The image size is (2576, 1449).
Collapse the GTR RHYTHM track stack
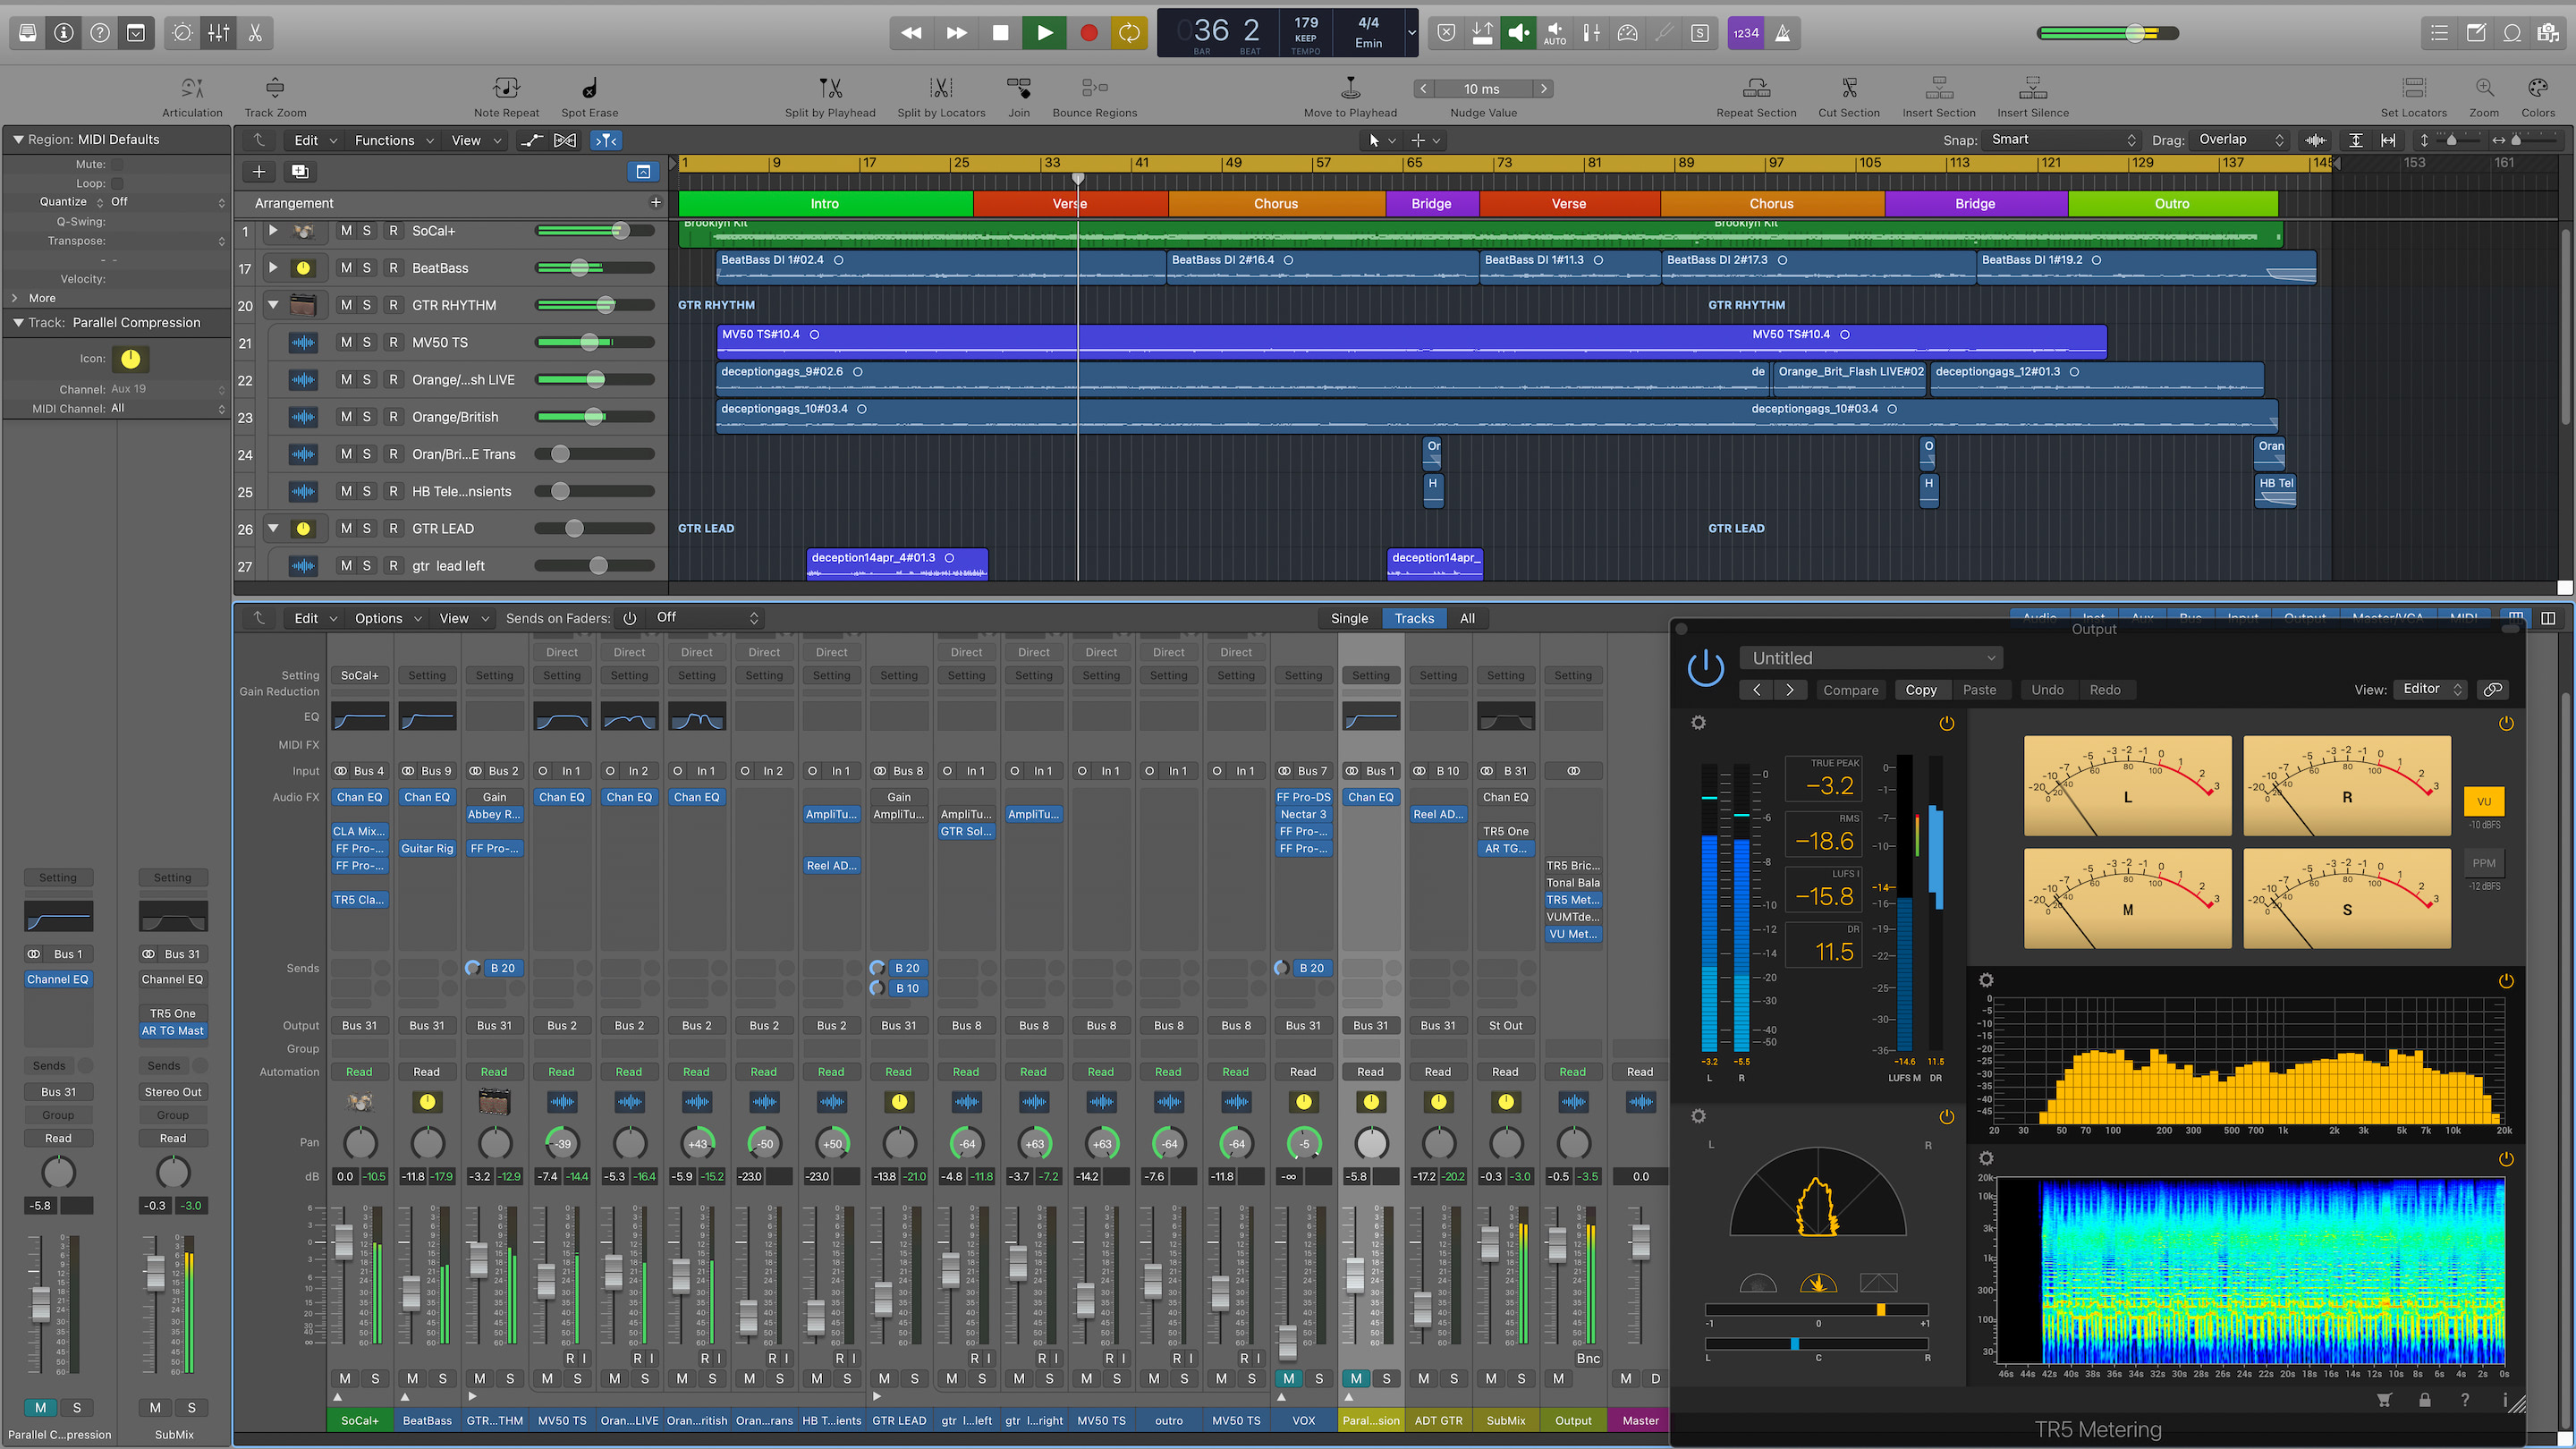point(273,305)
